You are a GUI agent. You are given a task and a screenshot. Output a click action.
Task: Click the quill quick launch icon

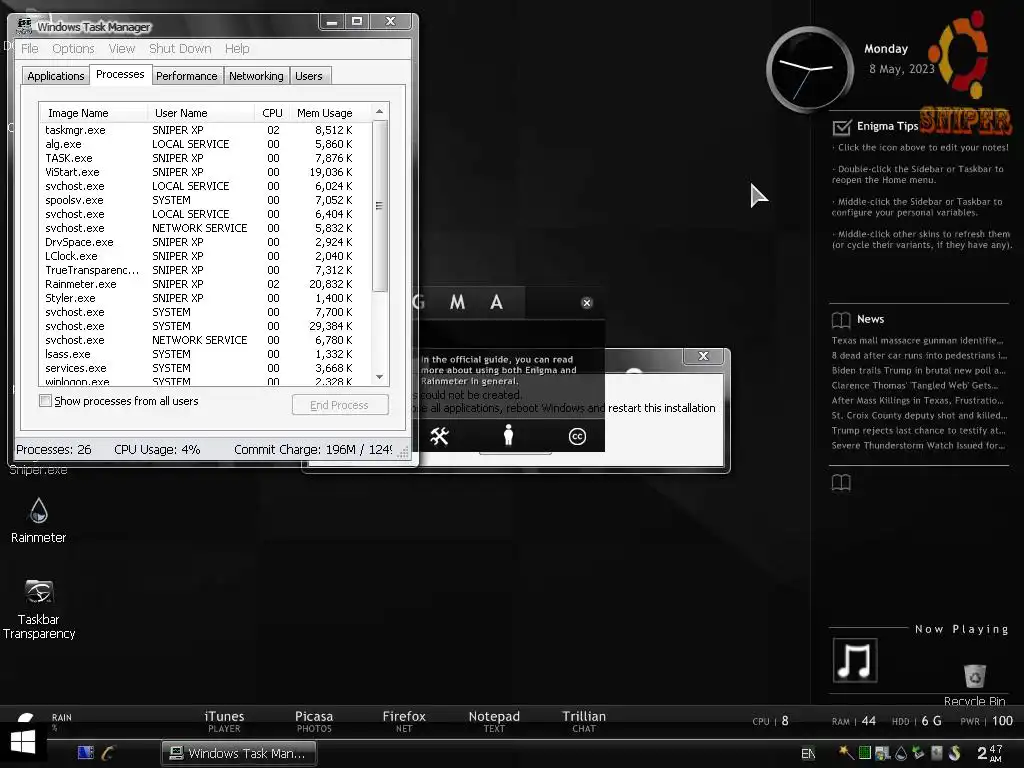108,752
